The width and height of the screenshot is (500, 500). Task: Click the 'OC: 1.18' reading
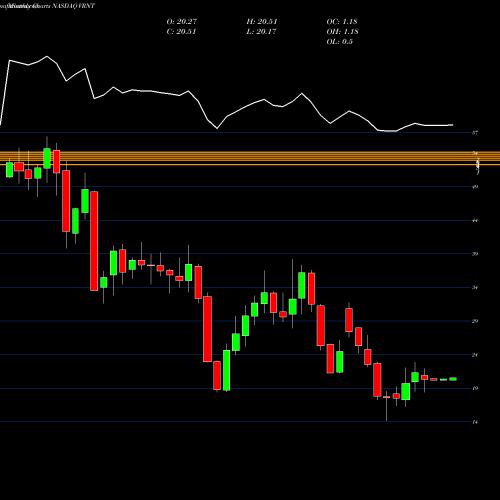click(x=342, y=22)
